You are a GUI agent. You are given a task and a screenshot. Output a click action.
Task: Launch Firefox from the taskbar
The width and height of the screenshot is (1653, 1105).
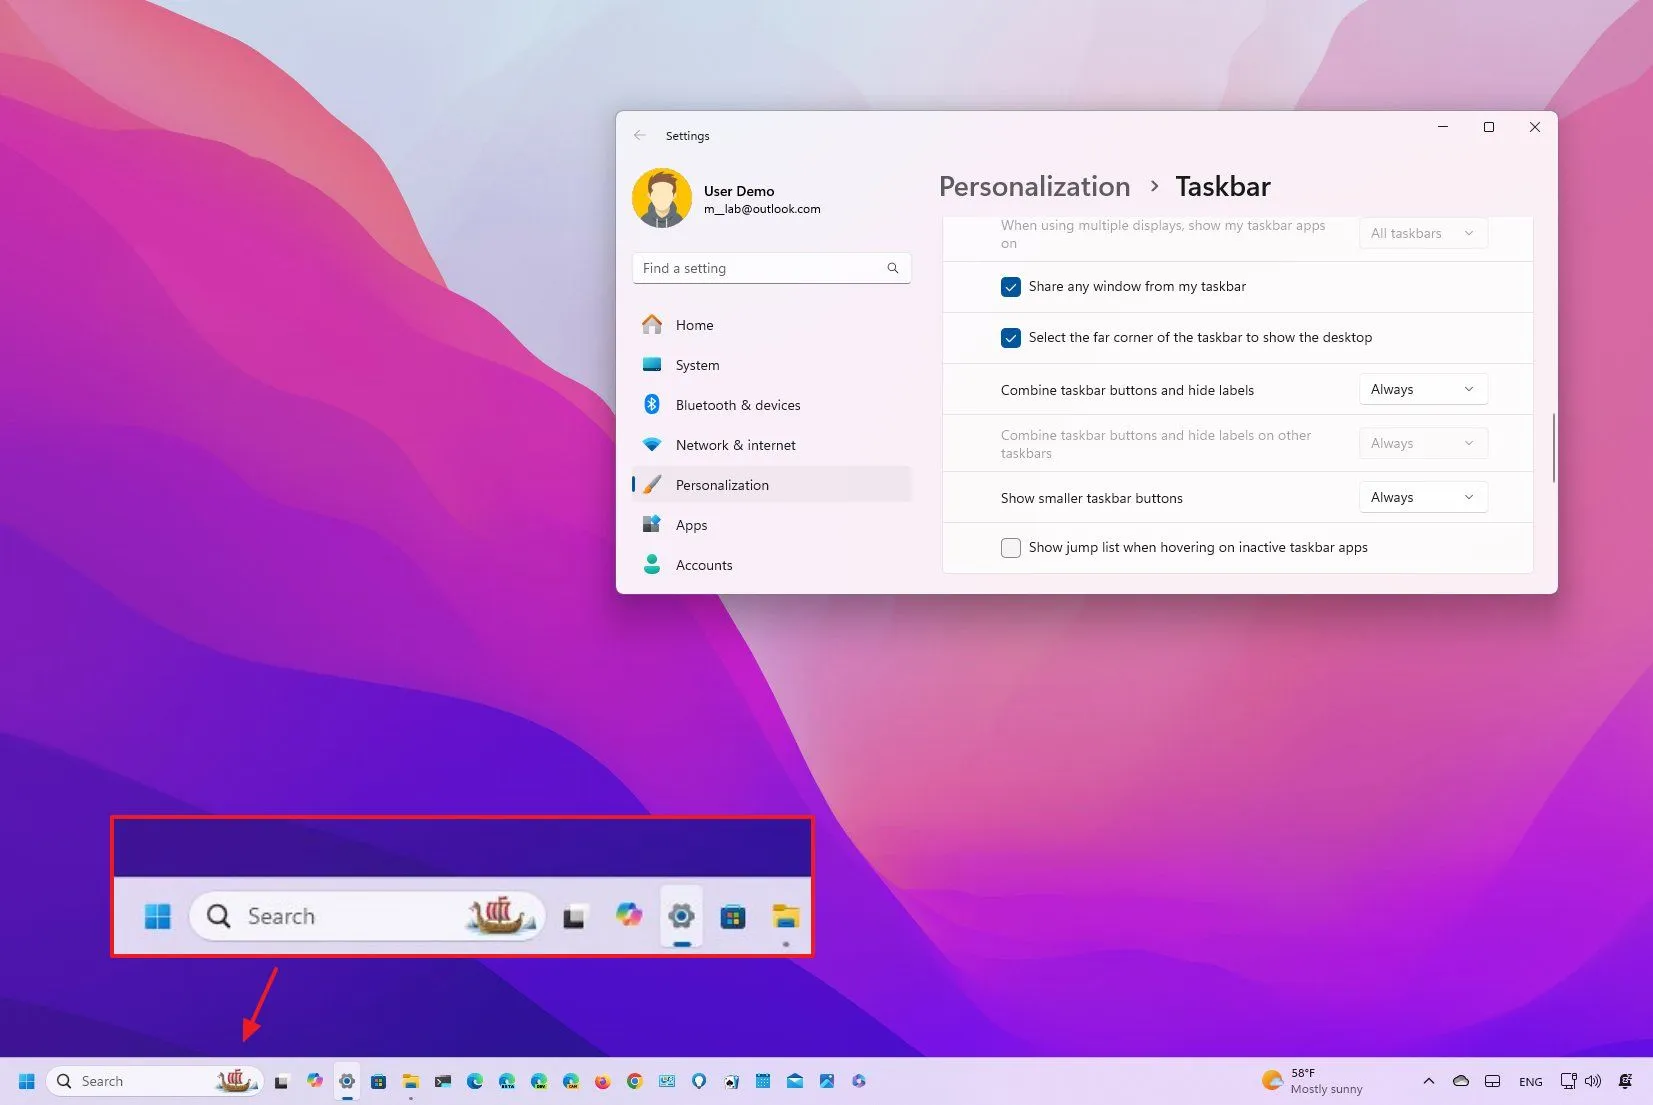click(x=603, y=1081)
